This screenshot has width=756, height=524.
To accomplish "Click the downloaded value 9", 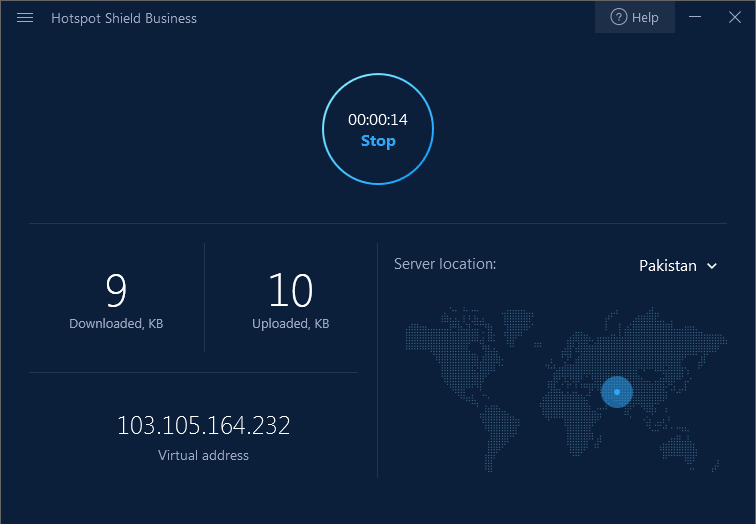I will (x=116, y=290).
